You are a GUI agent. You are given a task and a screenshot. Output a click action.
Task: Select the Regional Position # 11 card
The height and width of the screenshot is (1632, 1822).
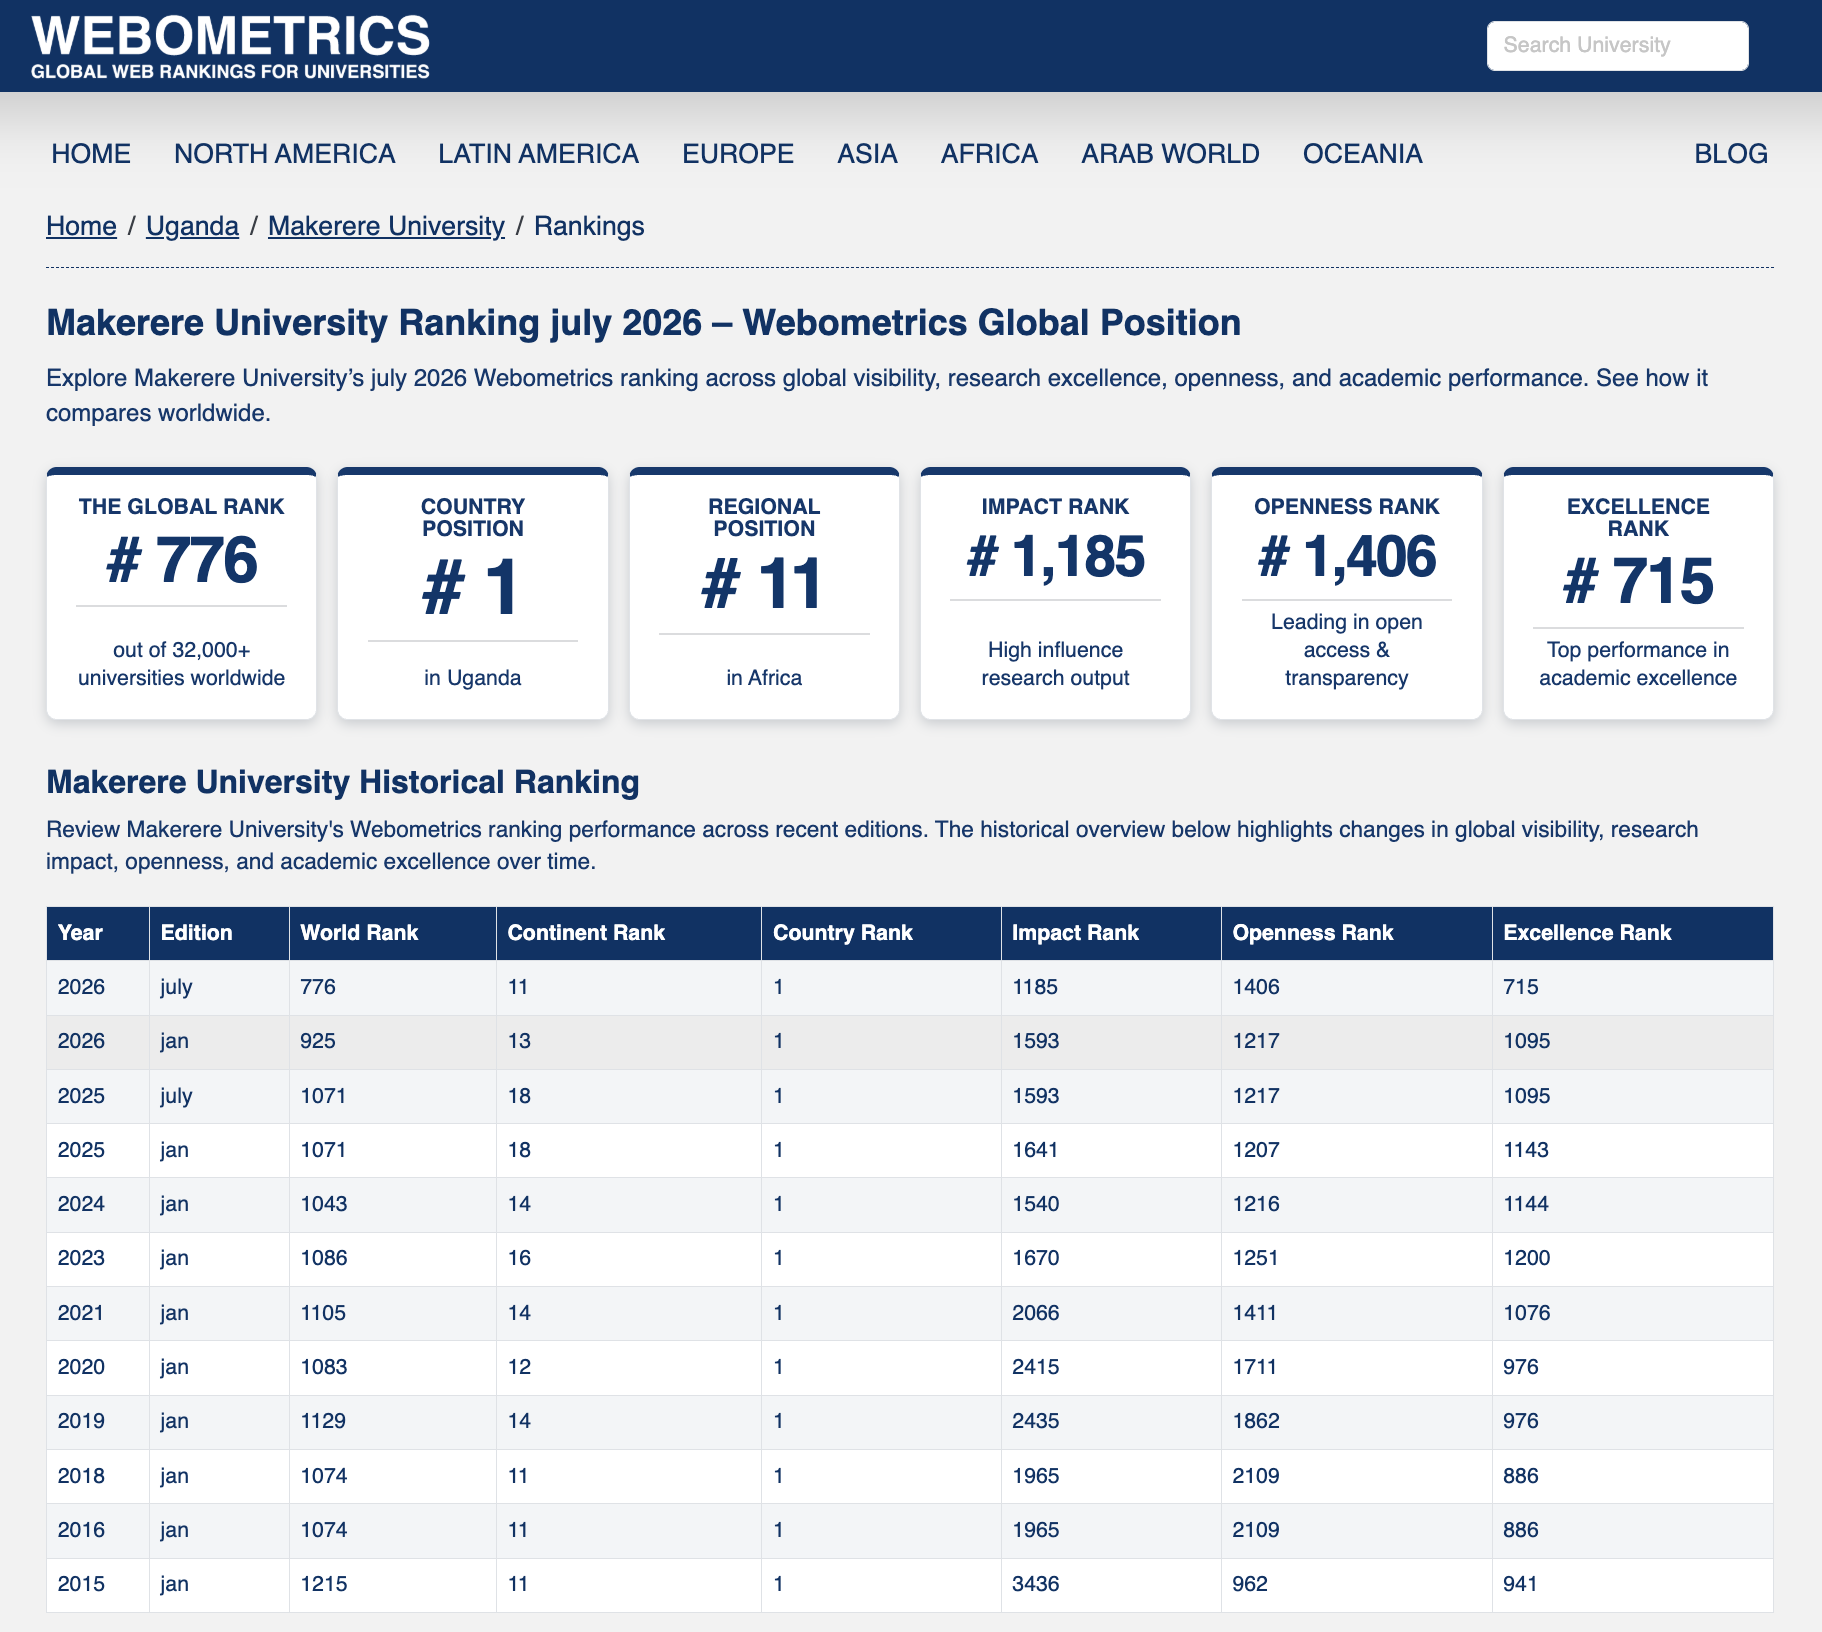(x=764, y=593)
